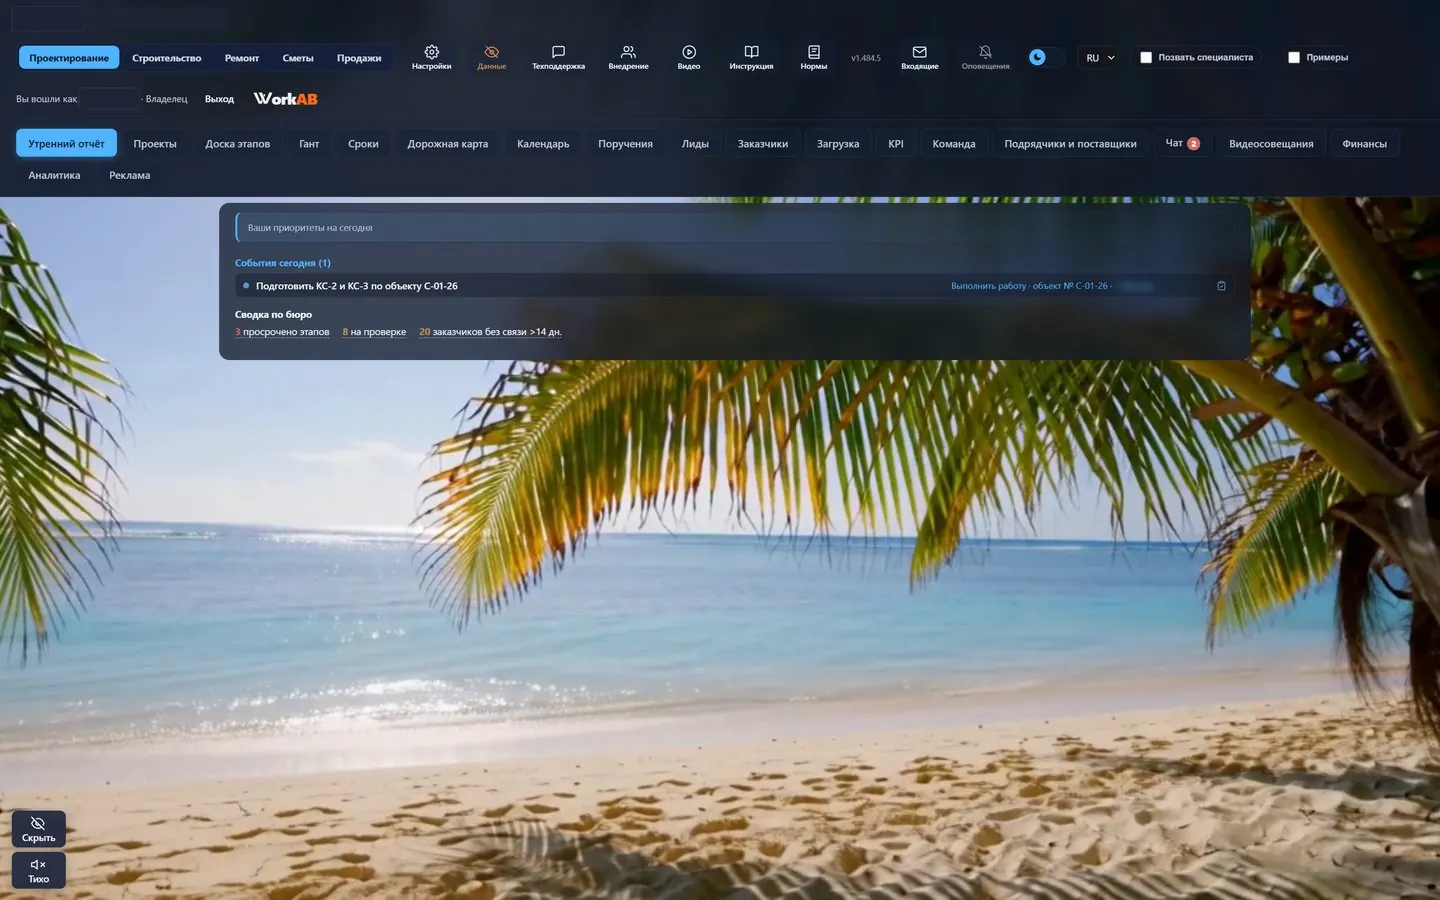Go to the Аналитика tab
Viewport: 1440px width, 900px height.
tap(54, 175)
